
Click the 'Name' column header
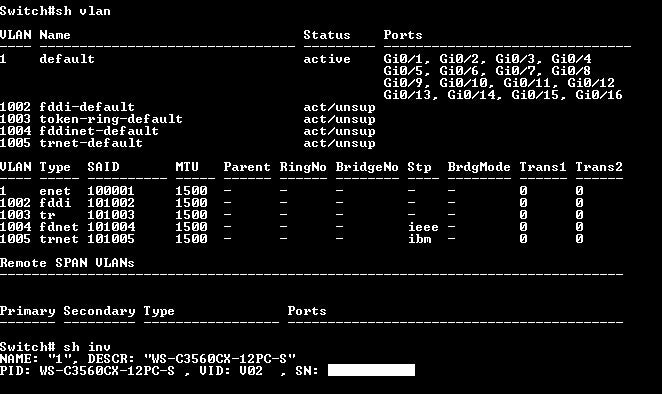pyautogui.click(x=55, y=35)
